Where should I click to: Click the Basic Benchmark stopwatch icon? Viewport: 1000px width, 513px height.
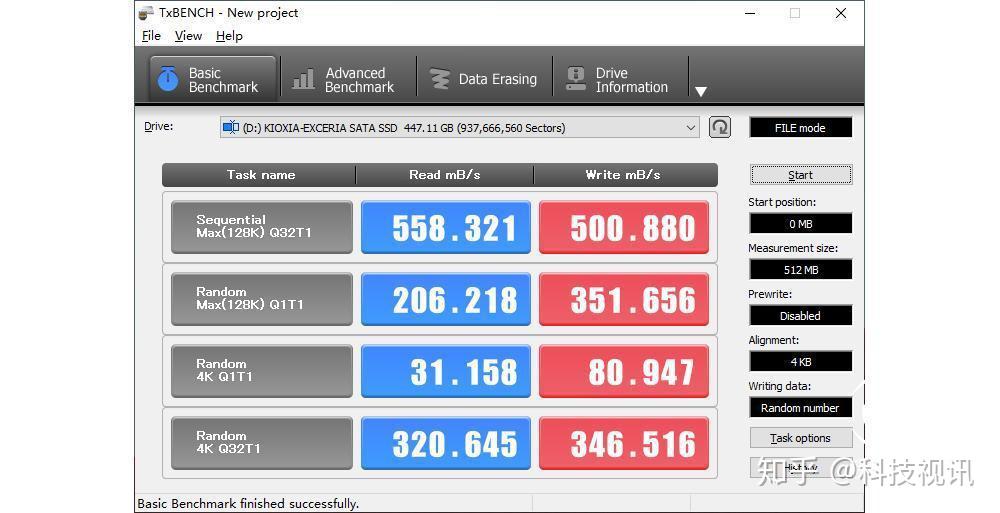click(168, 78)
